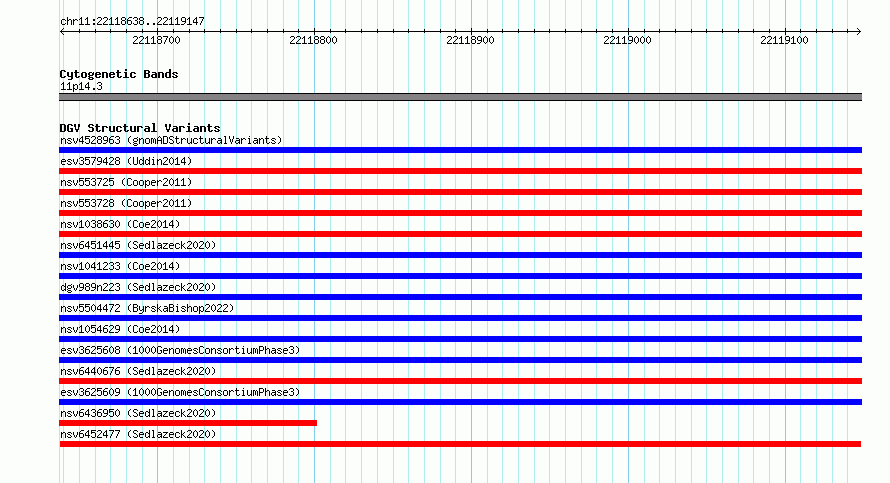
Task: Click the nsv4528963 gnomADStructuralVariants label
Action: pos(171,140)
